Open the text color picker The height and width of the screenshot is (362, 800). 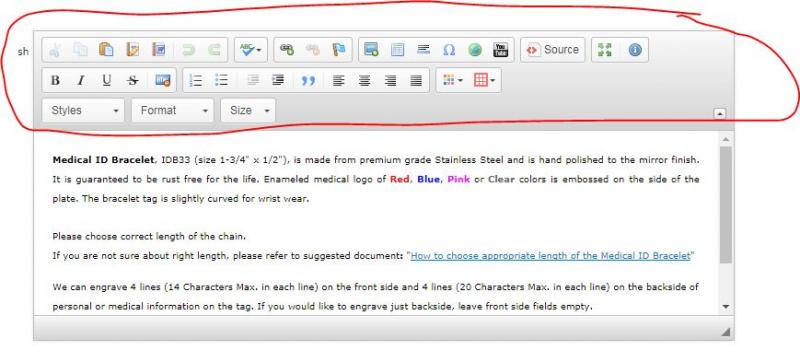[453, 81]
